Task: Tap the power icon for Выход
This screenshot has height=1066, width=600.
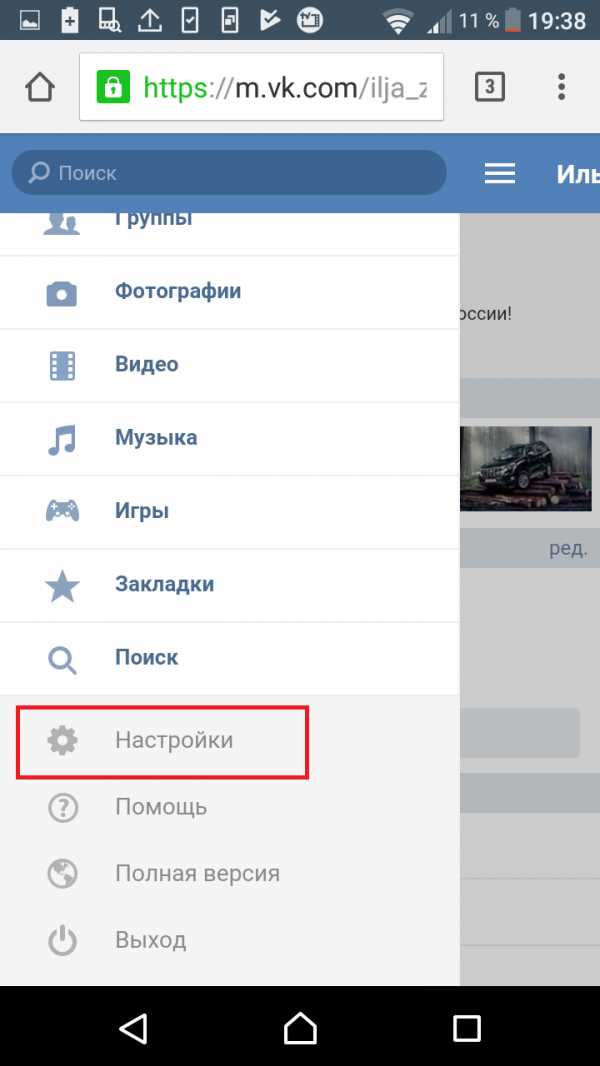Action: click(63, 941)
